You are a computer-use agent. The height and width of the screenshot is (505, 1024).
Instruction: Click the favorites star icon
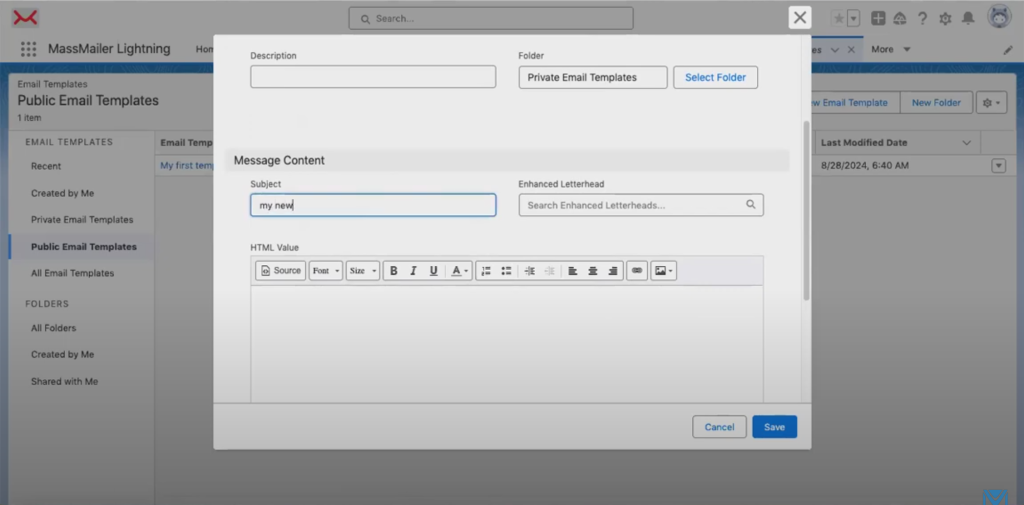[x=839, y=18]
